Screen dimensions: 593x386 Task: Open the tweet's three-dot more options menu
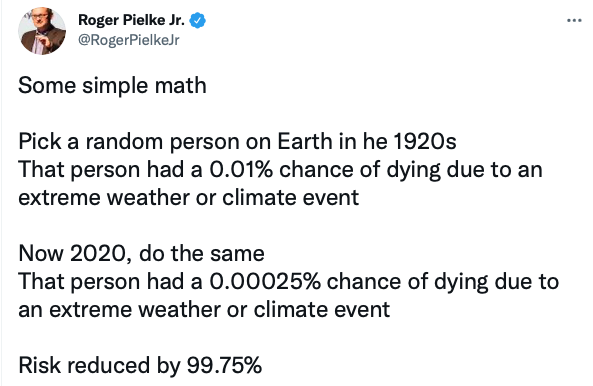[x=574, y=20]
